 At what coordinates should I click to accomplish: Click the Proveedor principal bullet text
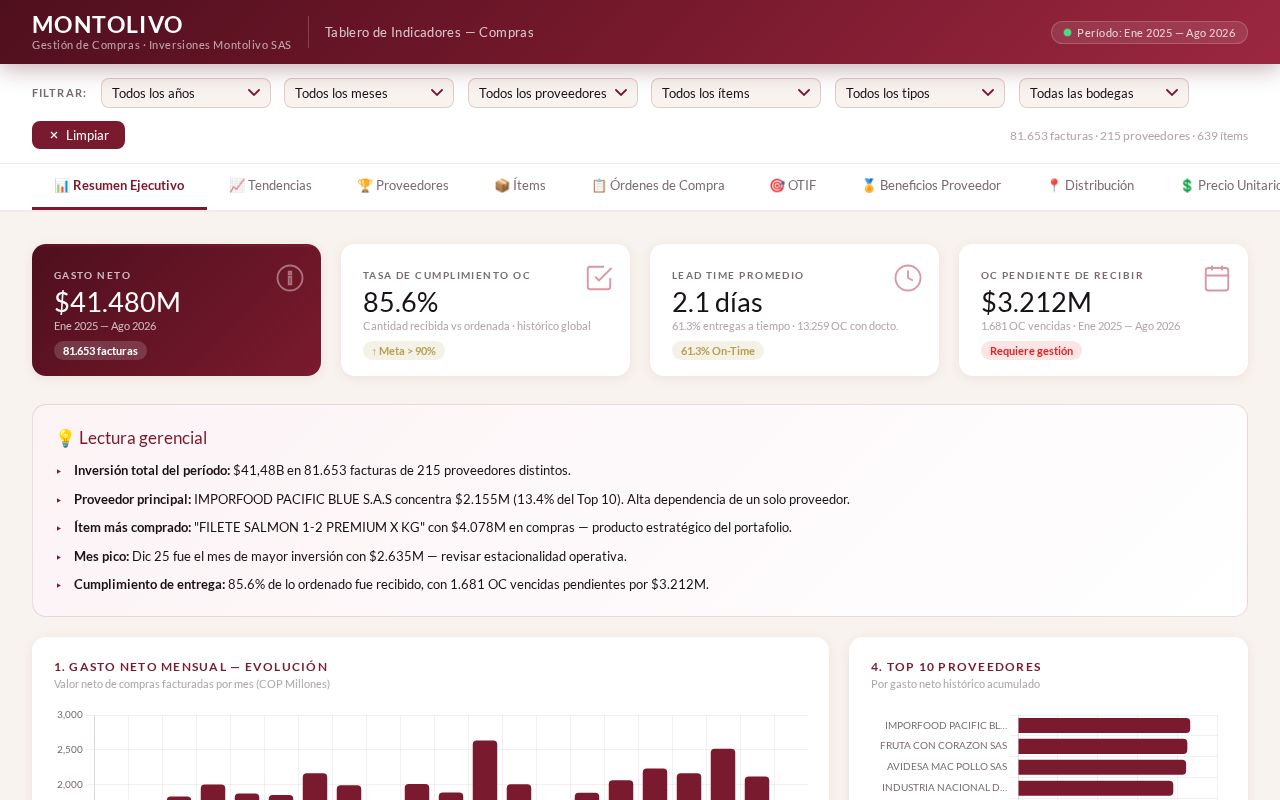coord(462,499)
